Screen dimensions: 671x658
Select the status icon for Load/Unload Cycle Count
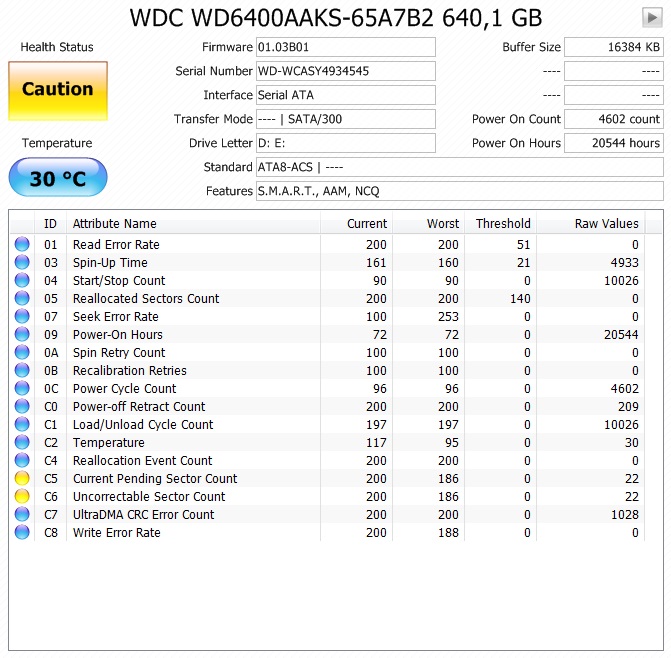[22, 424]
